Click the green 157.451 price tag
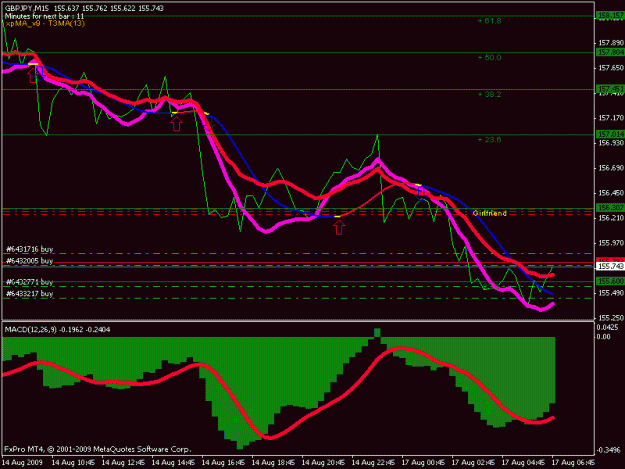The image size is (625, 469). click(611, 89)
